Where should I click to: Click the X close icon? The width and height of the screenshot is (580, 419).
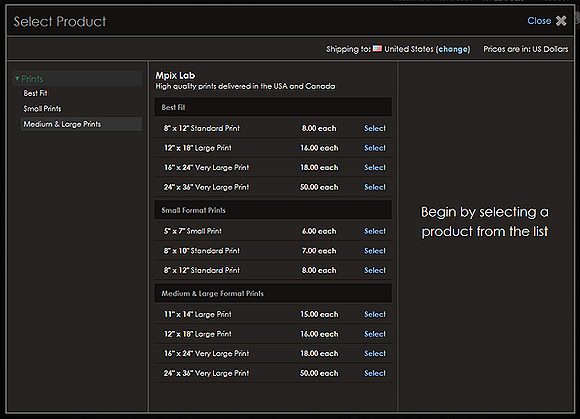point(561,21)
